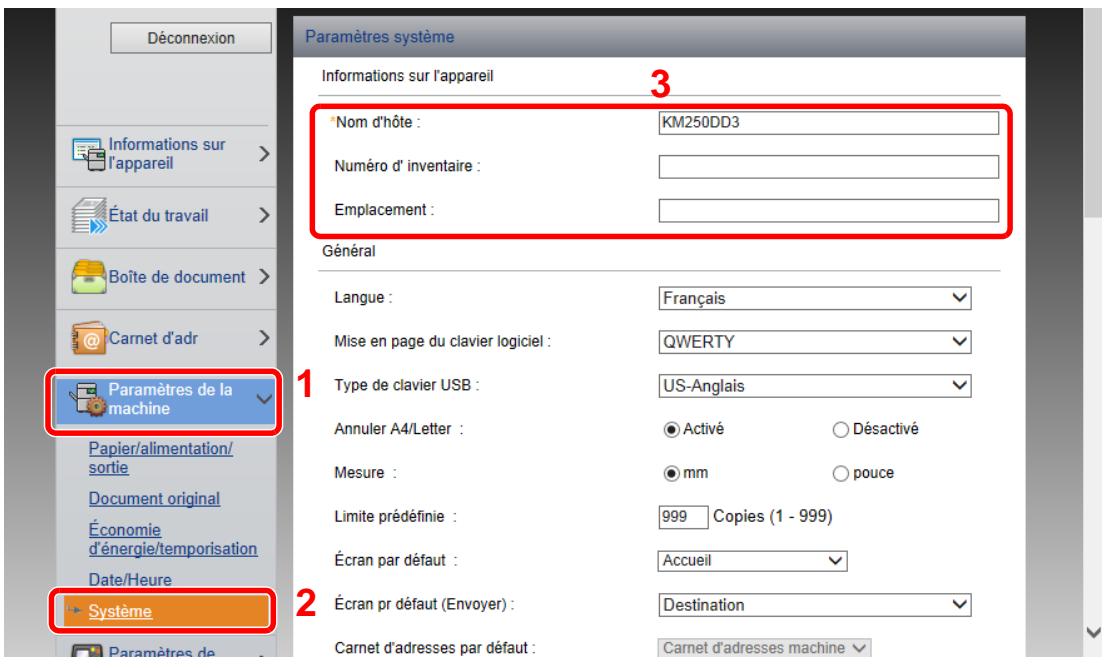Open Informations sur l'appareil menu item
The image size is (1106, 668).
[166, 154]
